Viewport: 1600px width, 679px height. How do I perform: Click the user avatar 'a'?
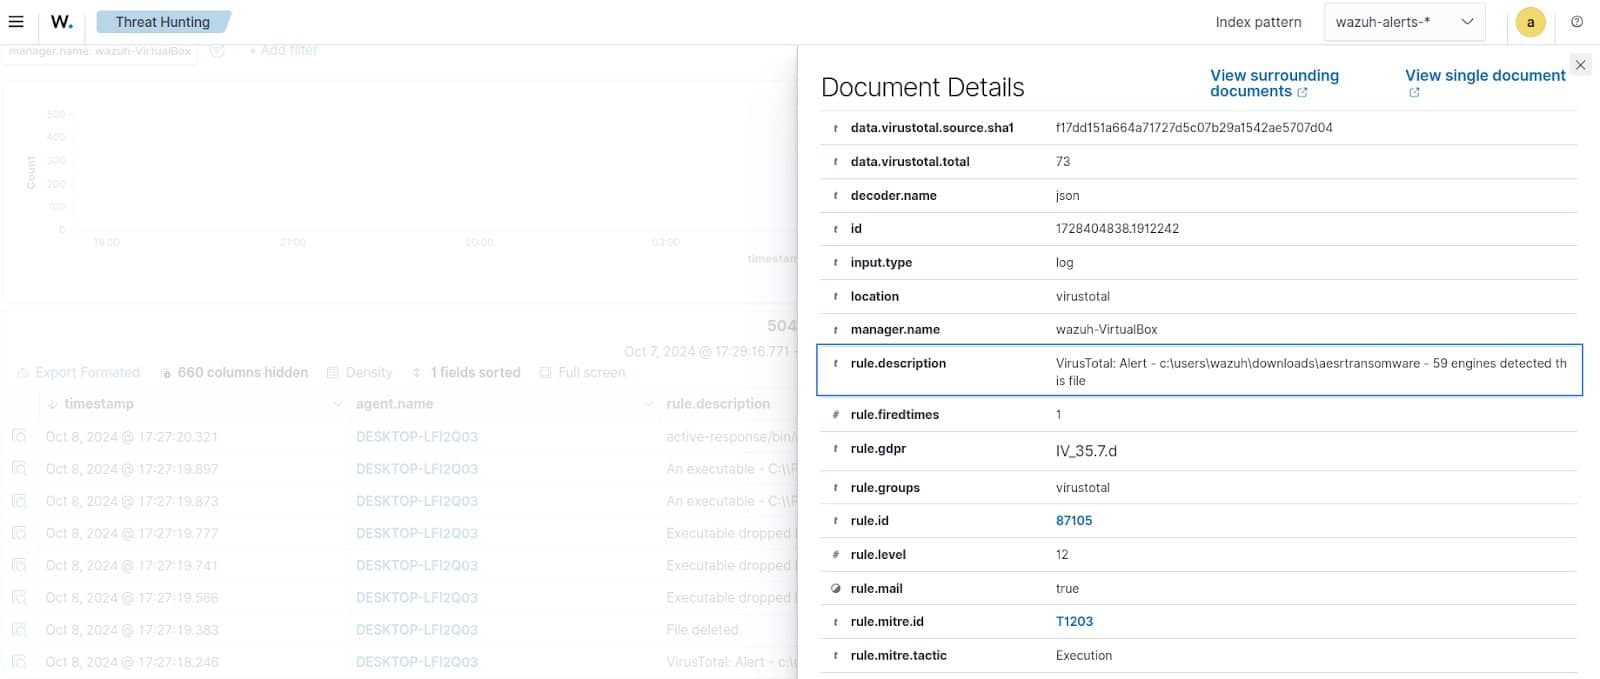(x=1530, y=22)
